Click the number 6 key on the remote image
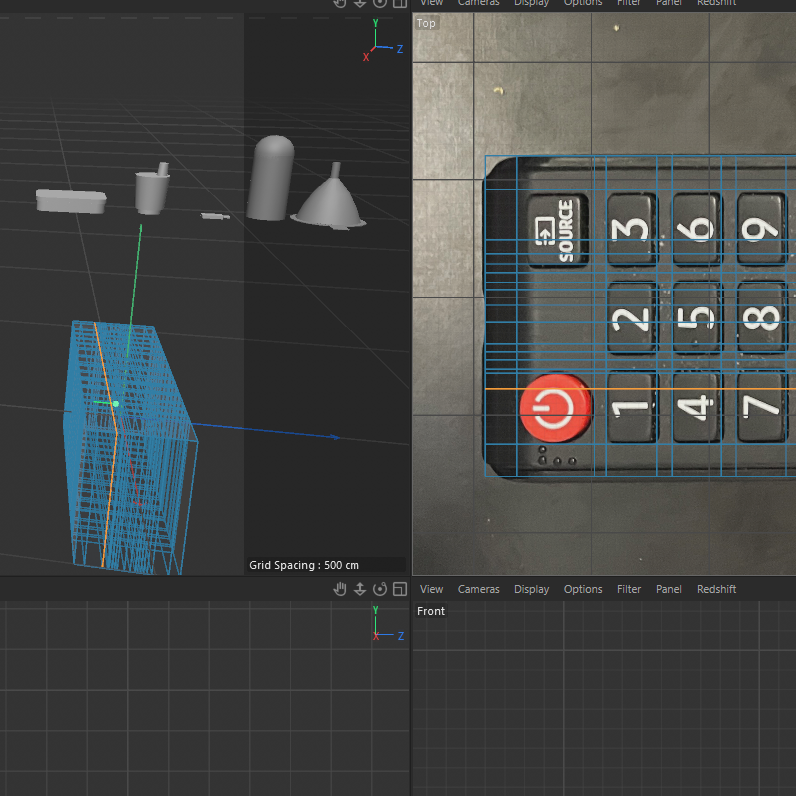 (696, 228)
